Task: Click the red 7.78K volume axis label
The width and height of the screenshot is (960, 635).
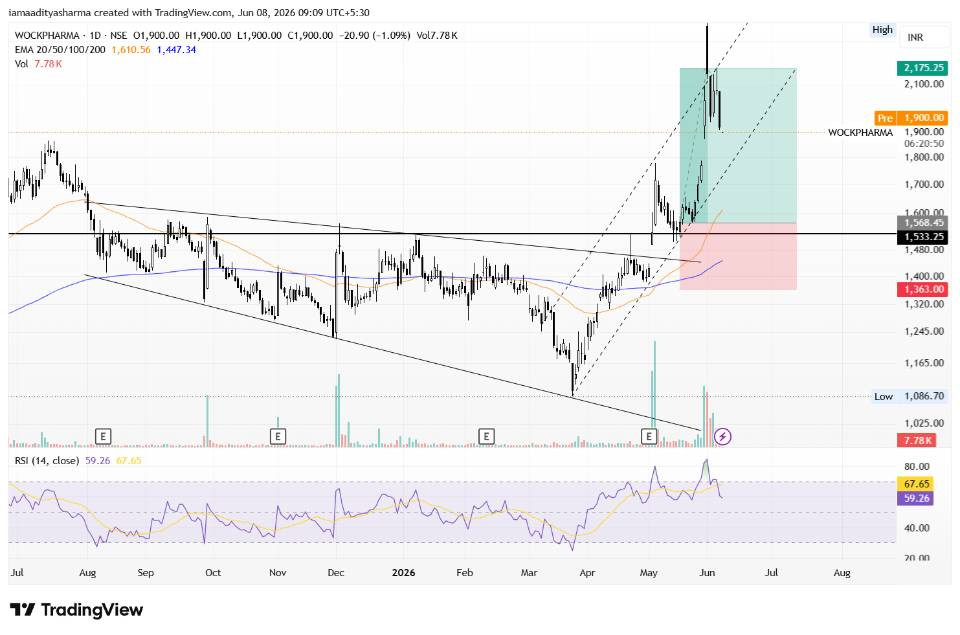Action: point(917,440)
